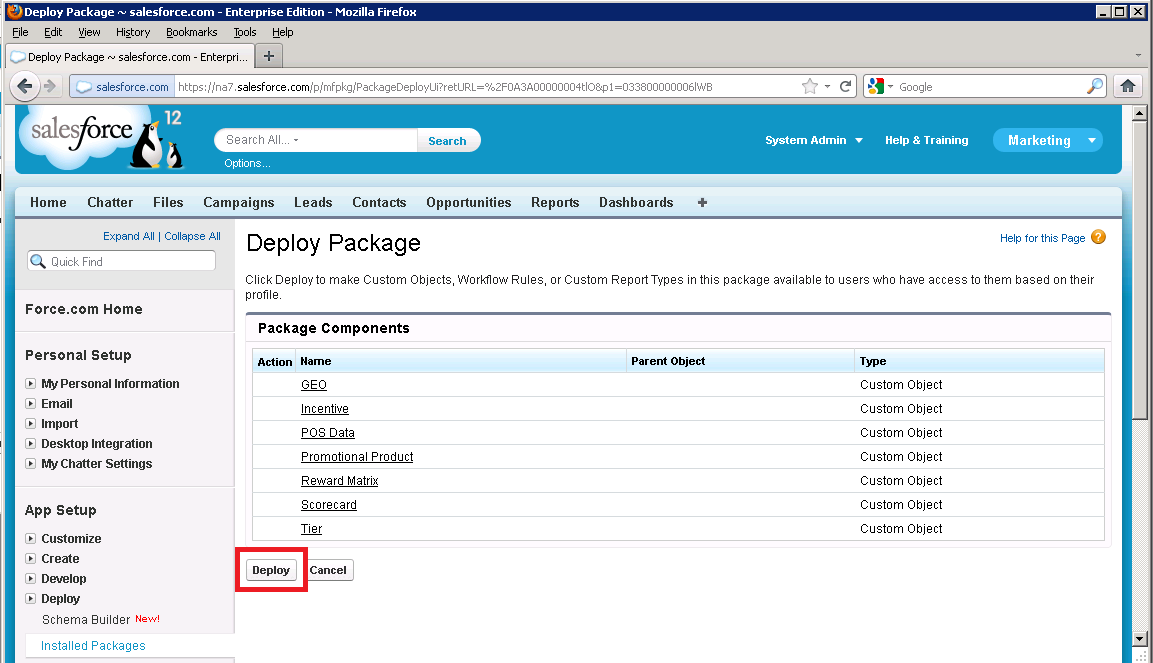The height and width of the screenshot is (663, 1153).
Task: Reload the page using the refresh icon
Action: 845,87
